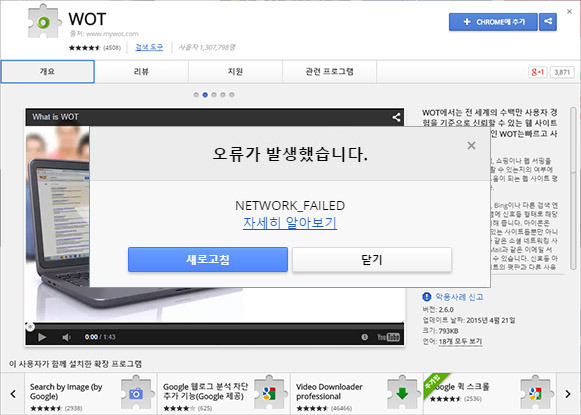Click the WOT star rating
Viewport: 581px width, 415px height.
pos(84,48)
